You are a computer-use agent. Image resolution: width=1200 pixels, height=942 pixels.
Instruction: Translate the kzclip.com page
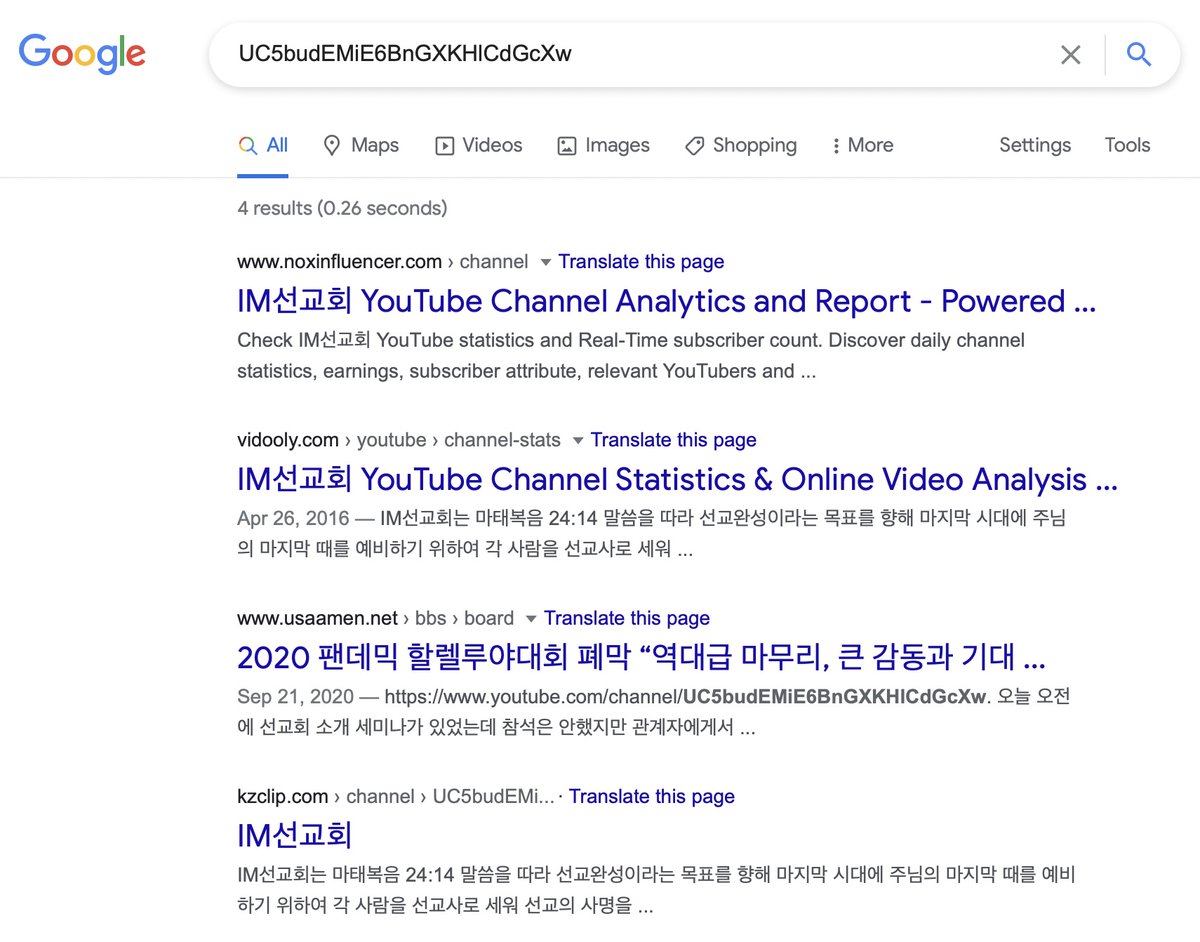point(652,796)
